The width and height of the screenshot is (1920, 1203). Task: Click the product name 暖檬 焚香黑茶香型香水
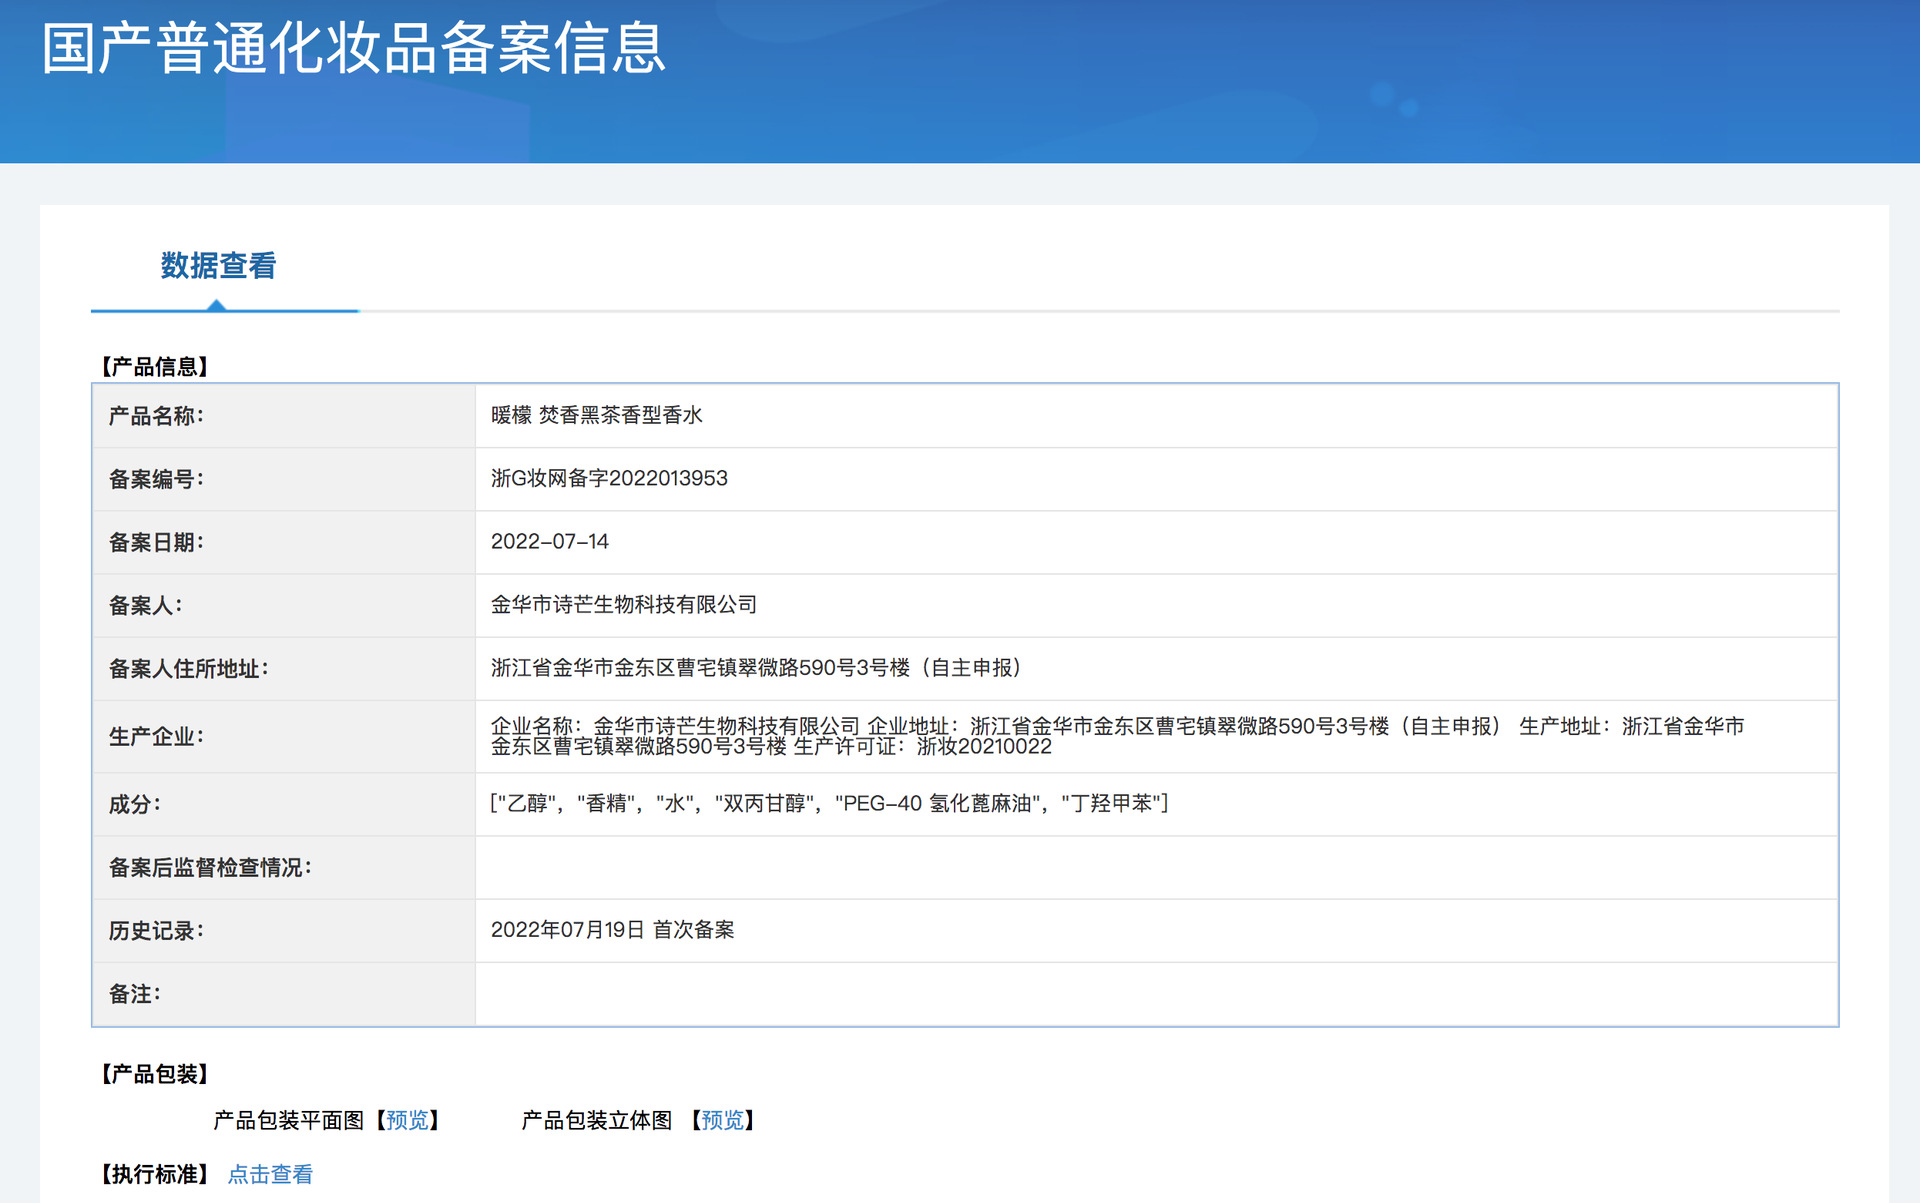pyautogui.click(x=596, y=415)
